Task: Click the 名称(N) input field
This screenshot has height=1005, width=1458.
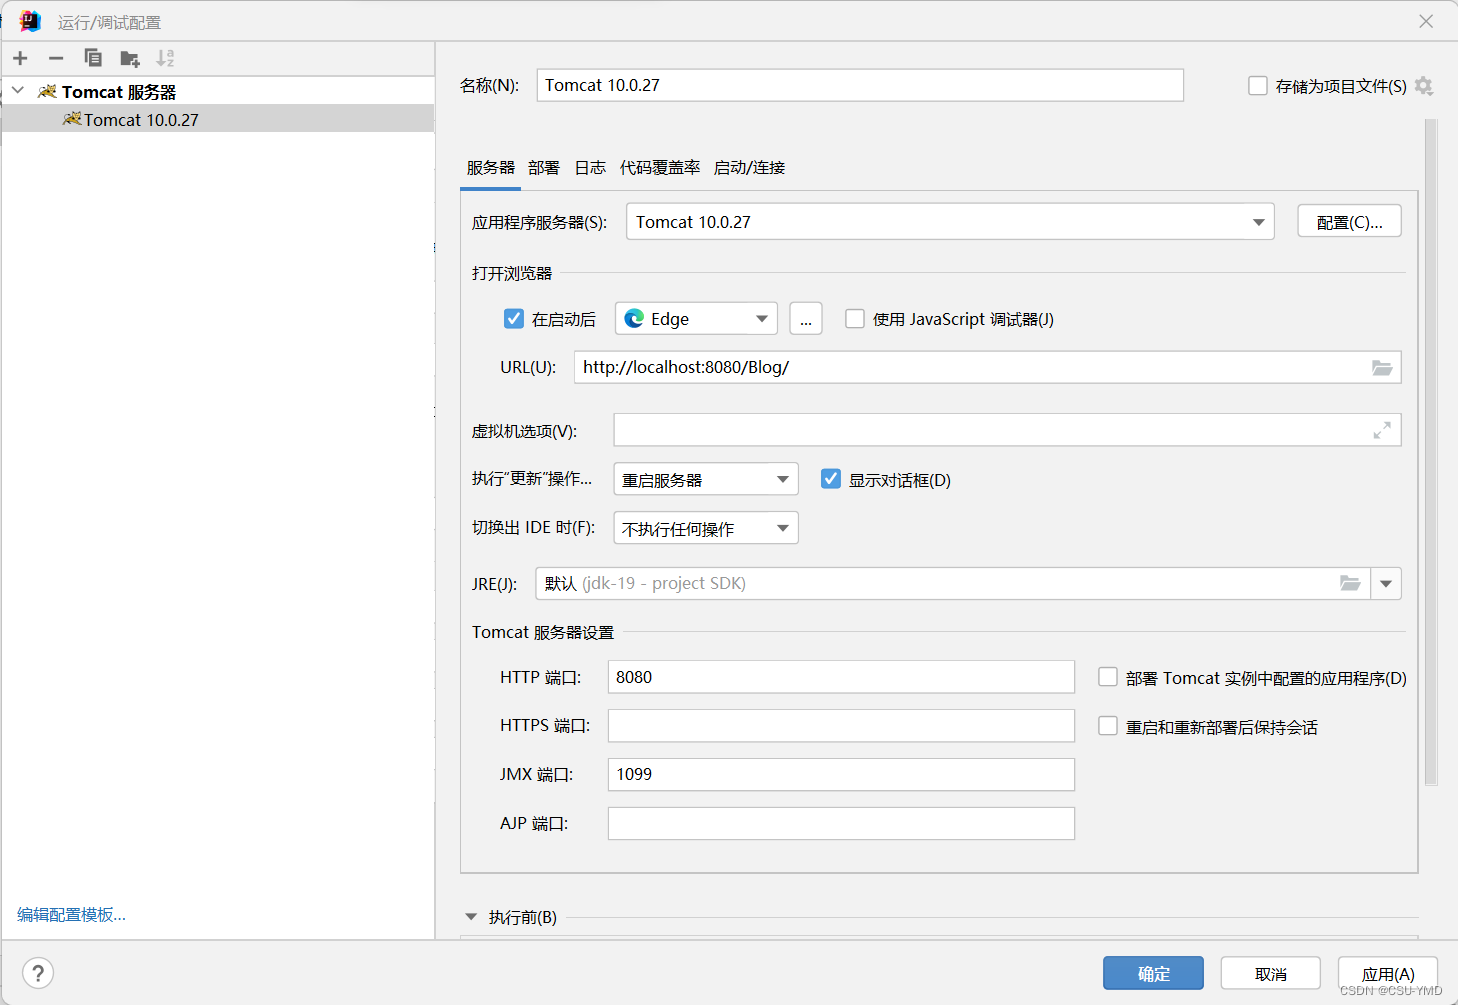Action: [860, 85]
